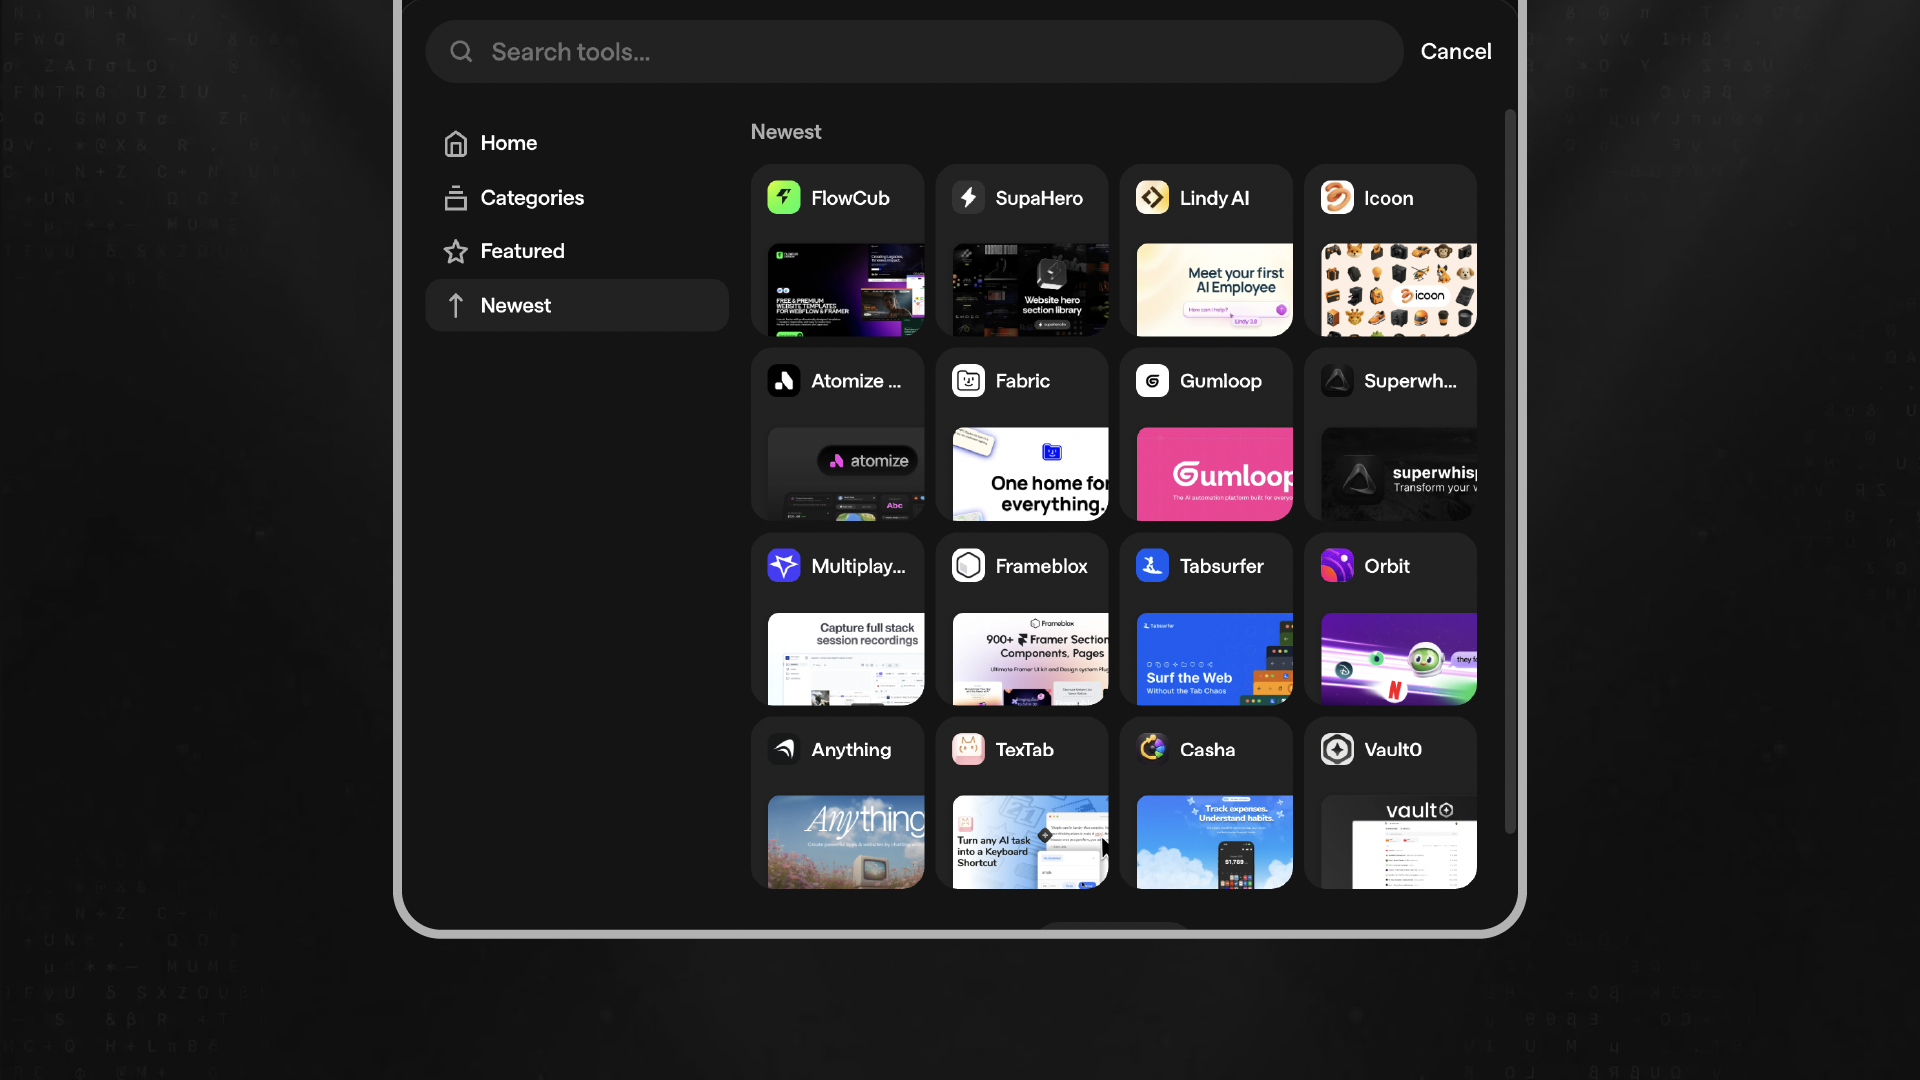Viewport: 1920px width, 1080px height.
Task: Select the Icoon app icon
Action: [x=1337, y=197]
